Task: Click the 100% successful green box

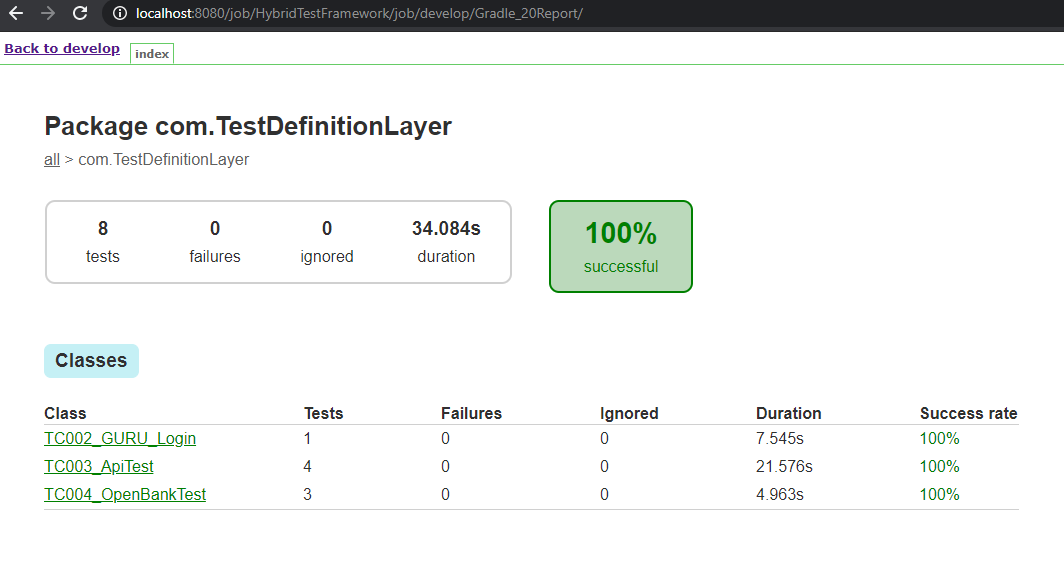Action: (x=621, y=246)
